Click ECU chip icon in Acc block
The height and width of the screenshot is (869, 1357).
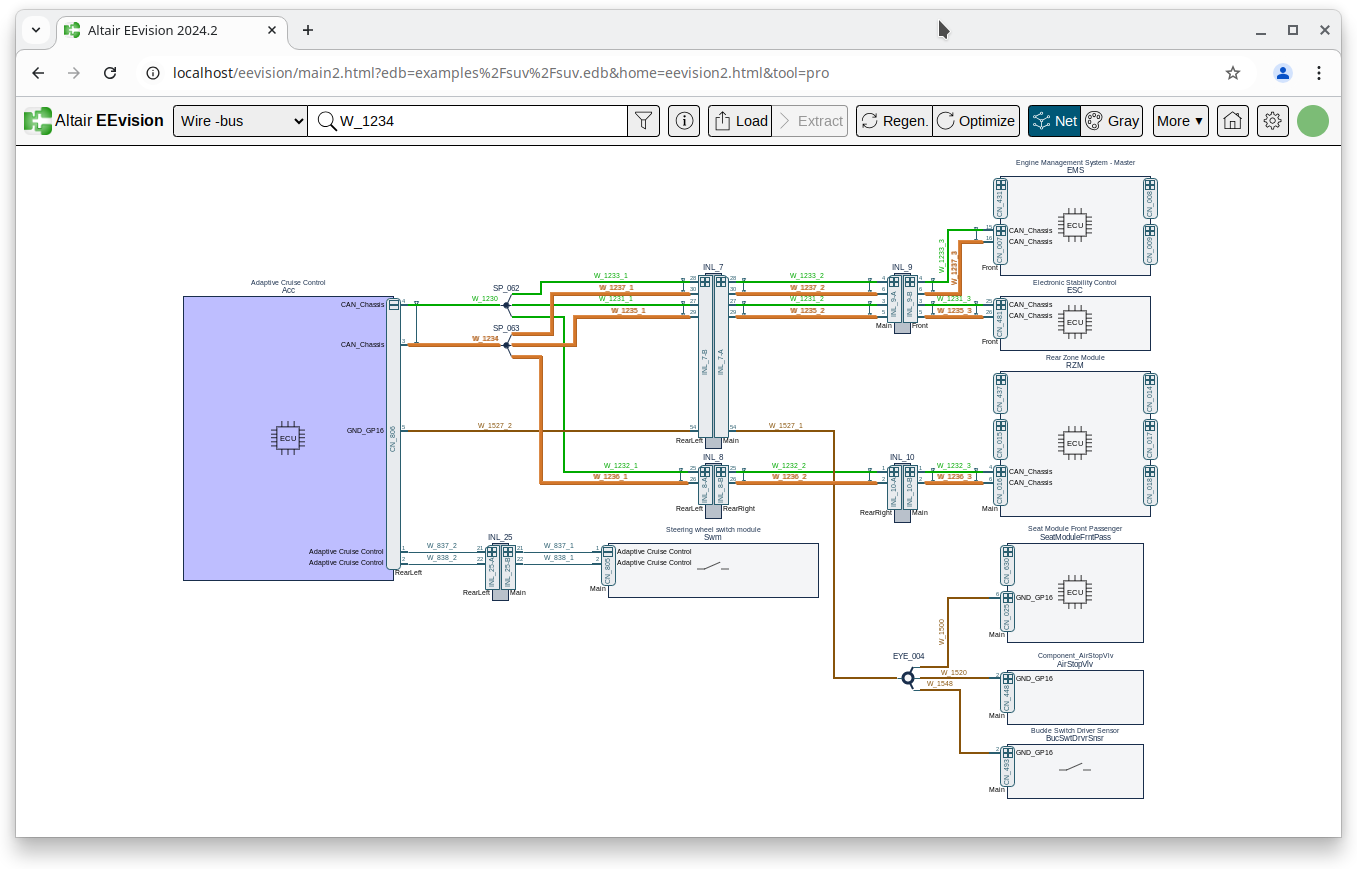pos(288,438)
